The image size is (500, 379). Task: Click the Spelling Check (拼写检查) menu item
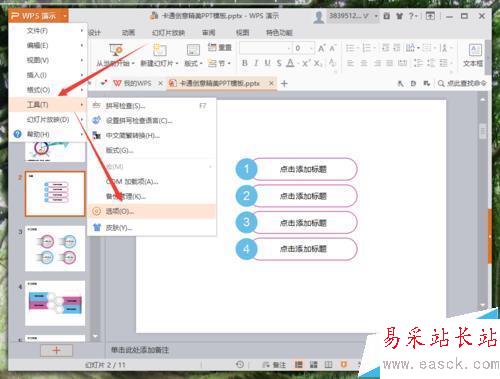[x=152, y=106]
